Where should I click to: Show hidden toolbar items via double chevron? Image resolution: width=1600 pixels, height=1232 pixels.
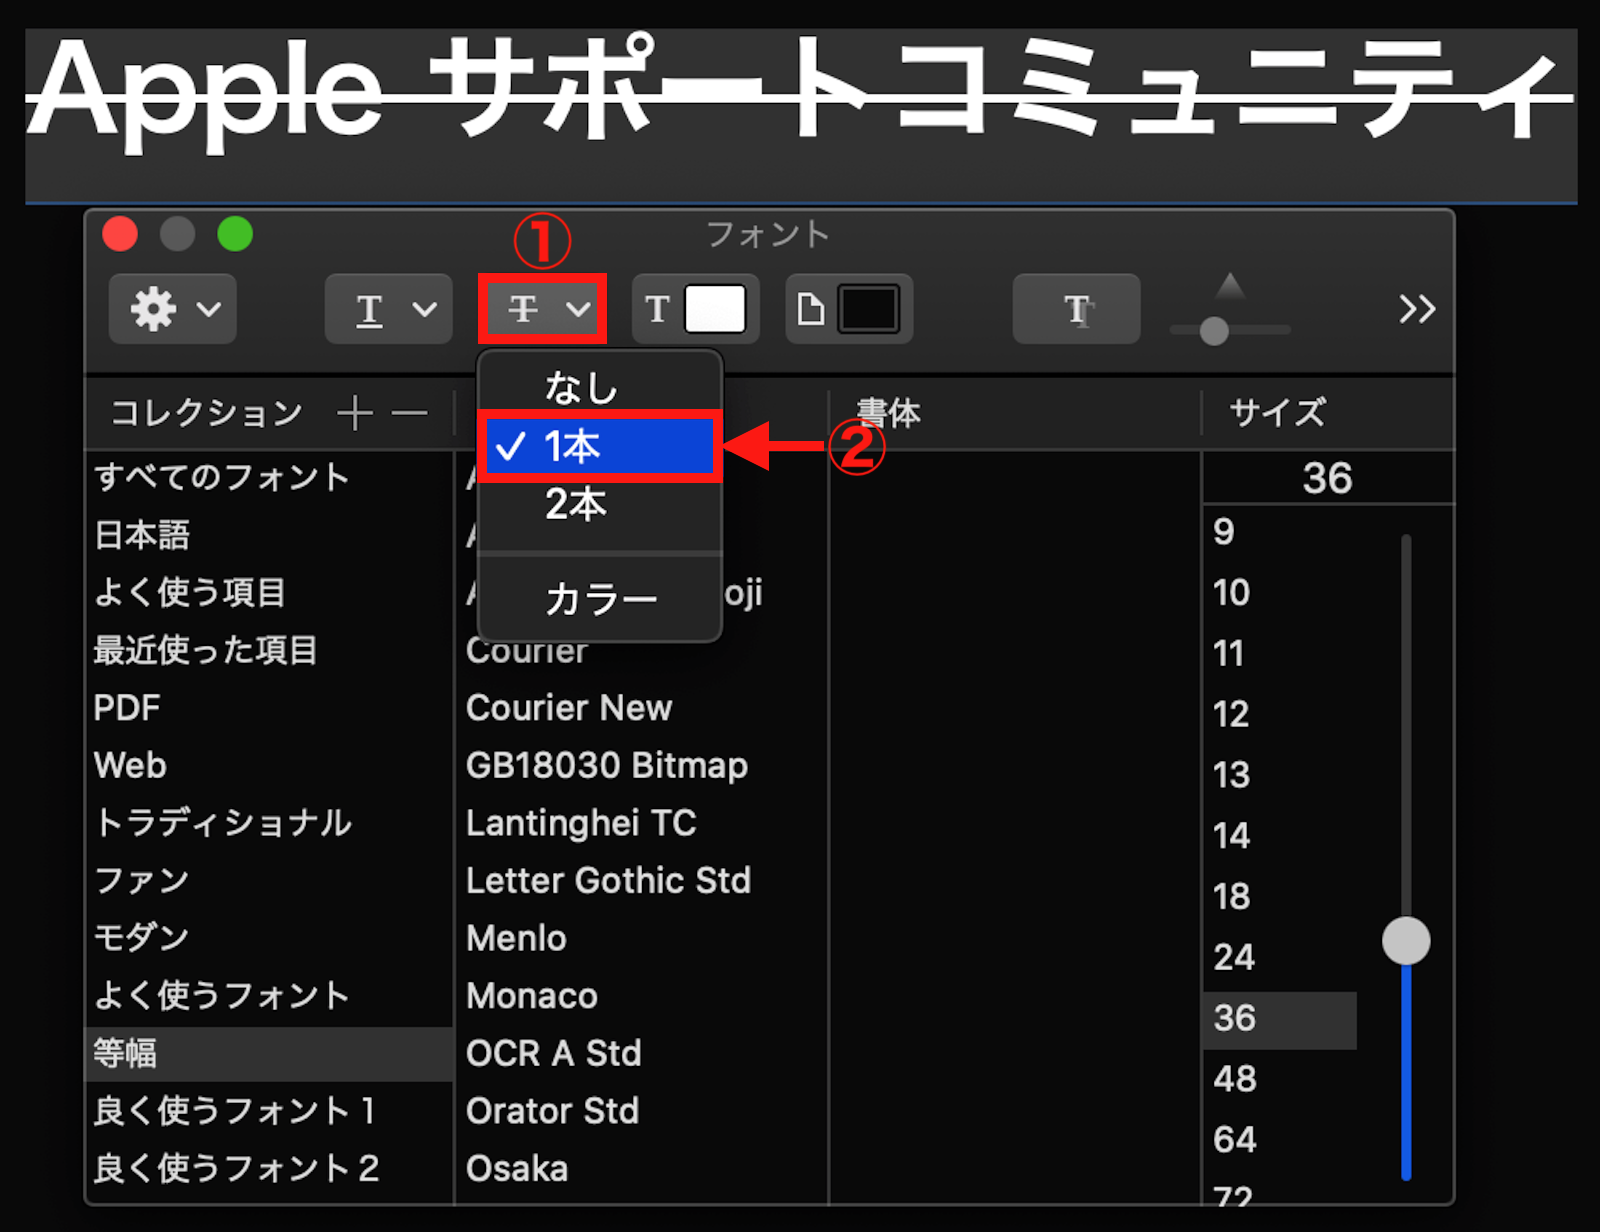1417,309
